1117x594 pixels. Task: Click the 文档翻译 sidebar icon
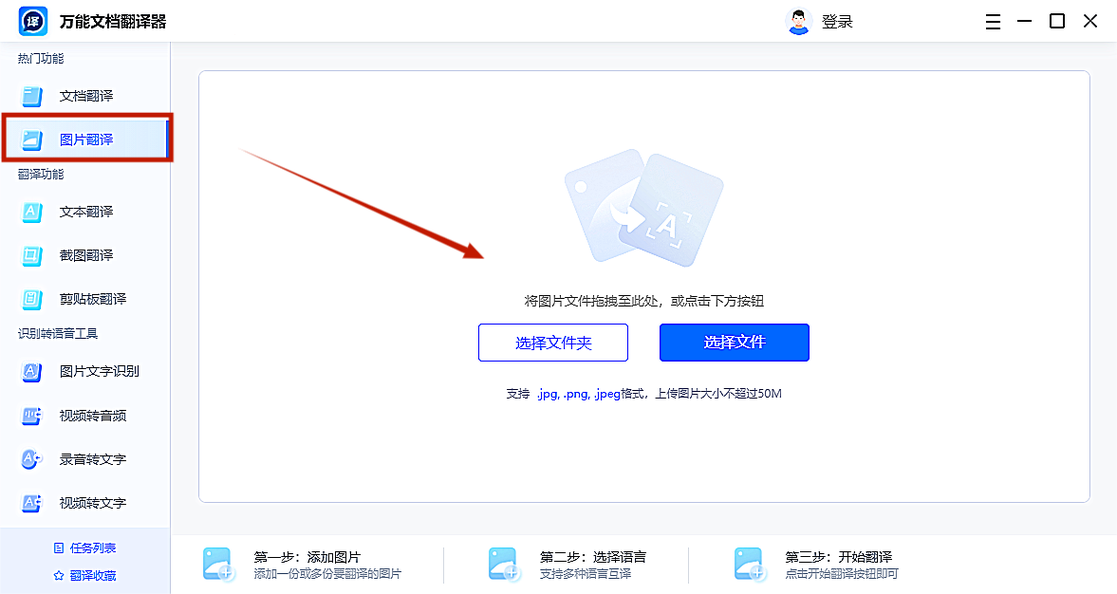[32, 95]
